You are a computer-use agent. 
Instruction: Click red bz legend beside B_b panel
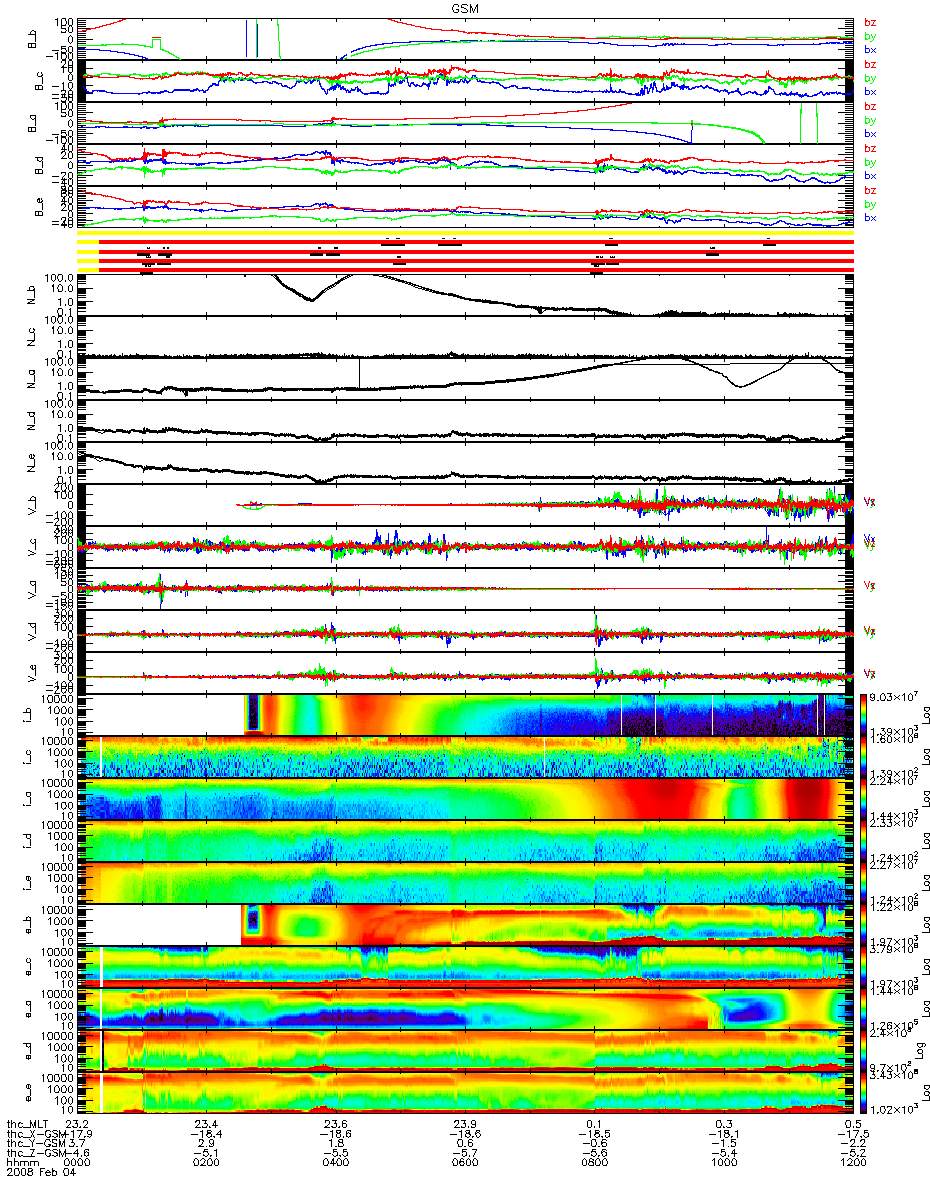[x=870, y=22]
